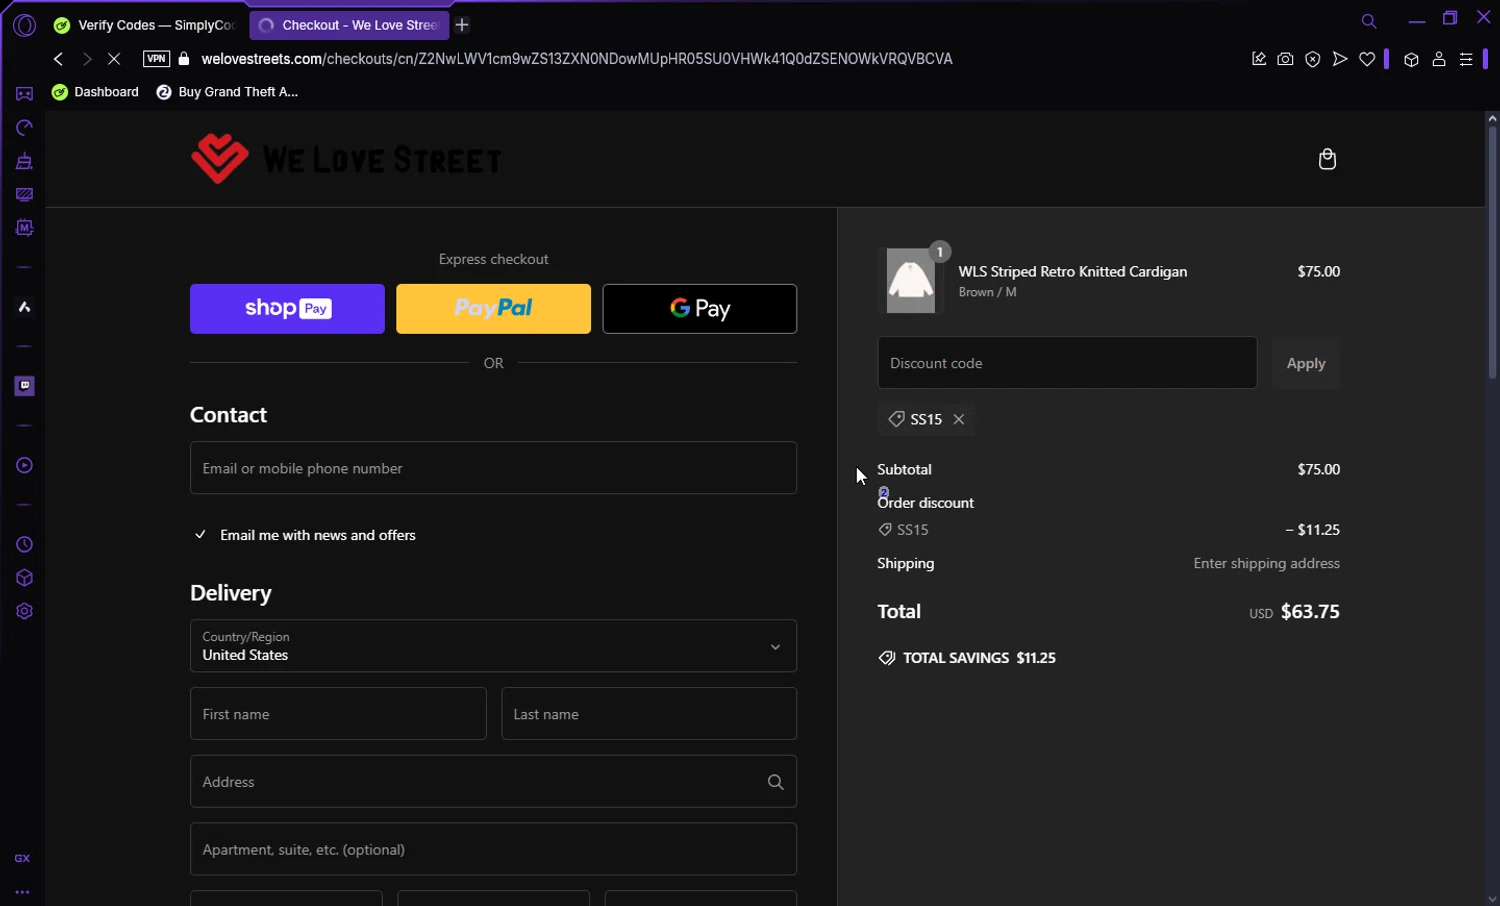Open the ad blocker shield icon

tap(1313, 59)
